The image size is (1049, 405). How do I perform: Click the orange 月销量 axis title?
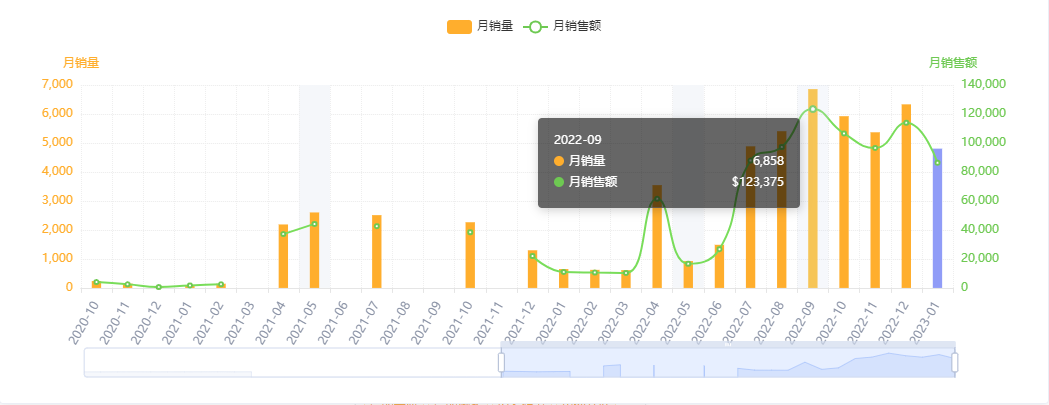tap(81, 63)
